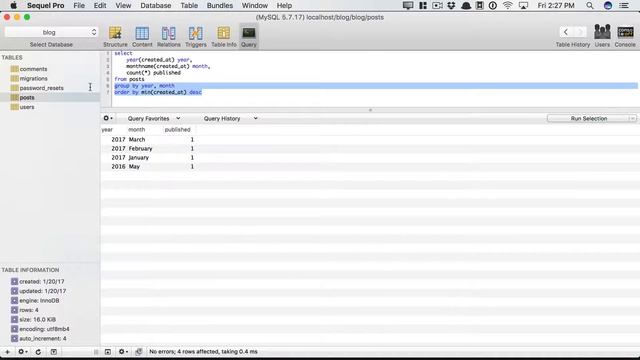Click the query status history icon
Screen dimensions: 640x360
tap(139, 351)
